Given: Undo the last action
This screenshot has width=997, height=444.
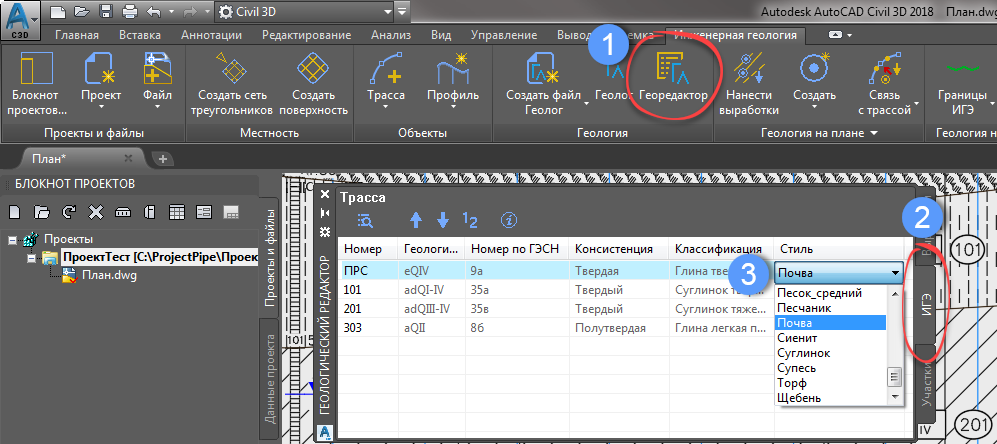Looking at the screenshot, I should [153, 11].
